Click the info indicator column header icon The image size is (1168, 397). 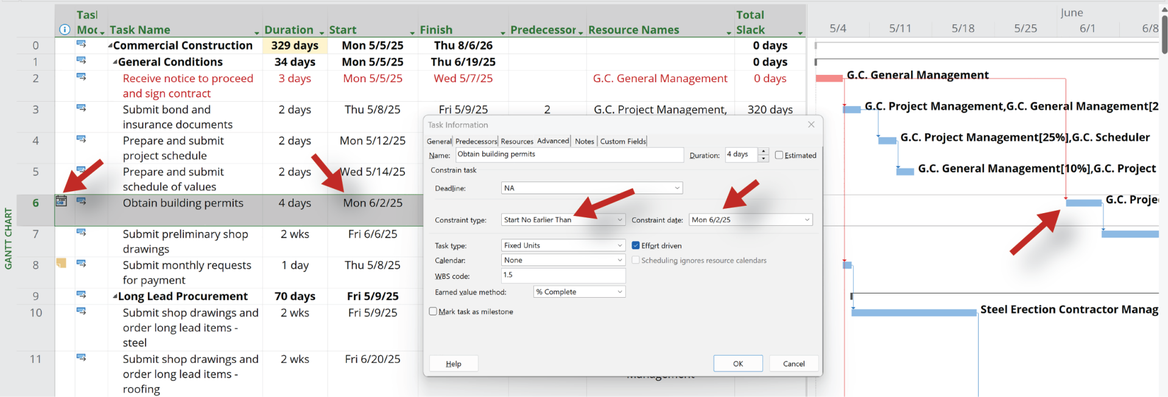click(64, 30)
